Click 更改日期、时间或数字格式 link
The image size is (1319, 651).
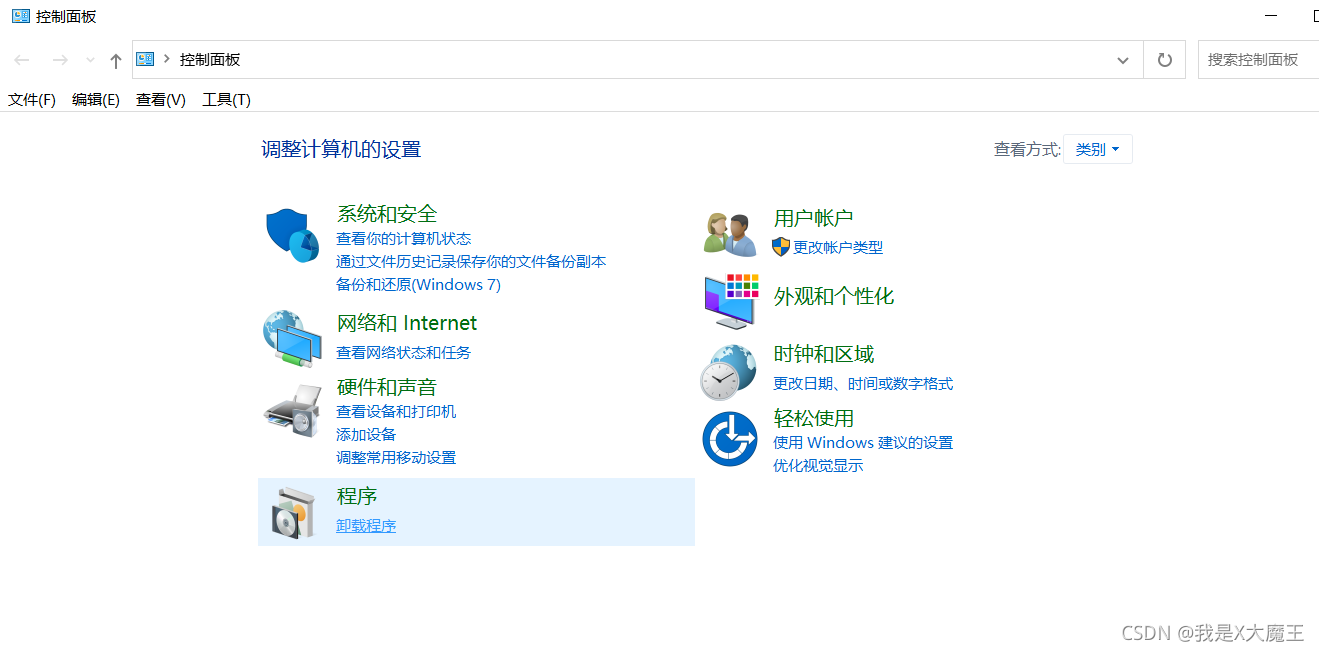pyautogui.click(x=863, y=383)
